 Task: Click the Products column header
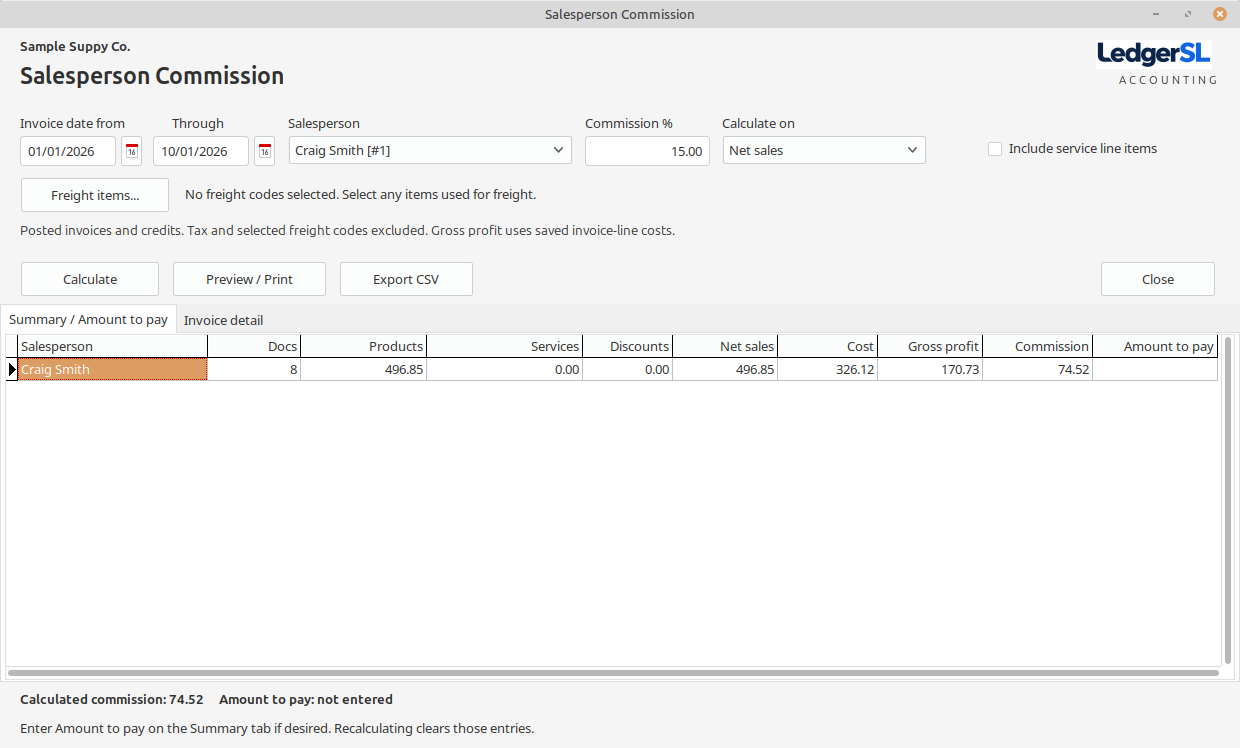click(363, 346)
